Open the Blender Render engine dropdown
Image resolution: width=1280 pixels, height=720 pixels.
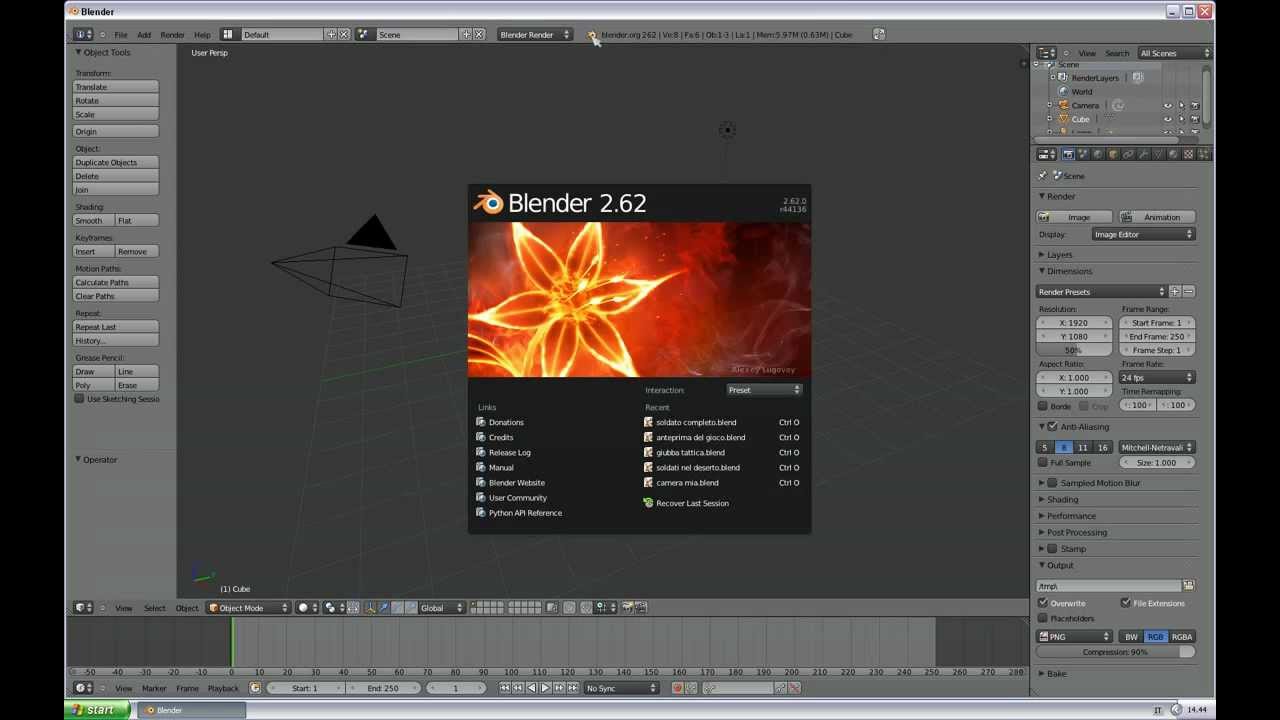click(535, 34)
